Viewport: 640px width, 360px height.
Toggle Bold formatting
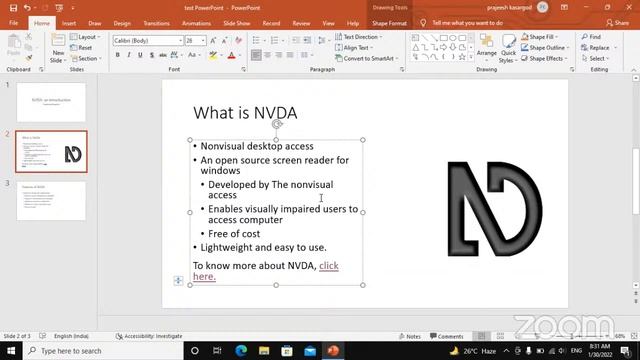click(x=118, y=55)
